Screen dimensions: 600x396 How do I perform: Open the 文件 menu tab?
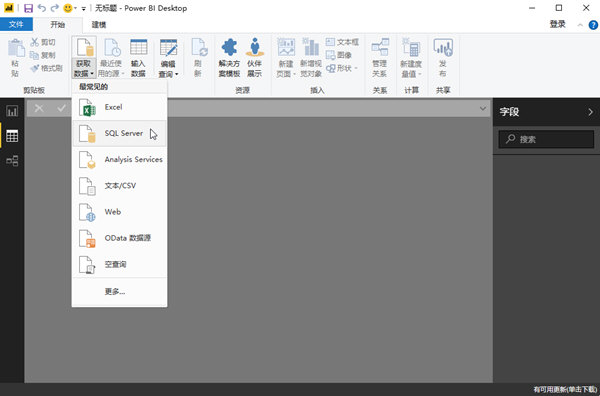(x=16, y=24)
